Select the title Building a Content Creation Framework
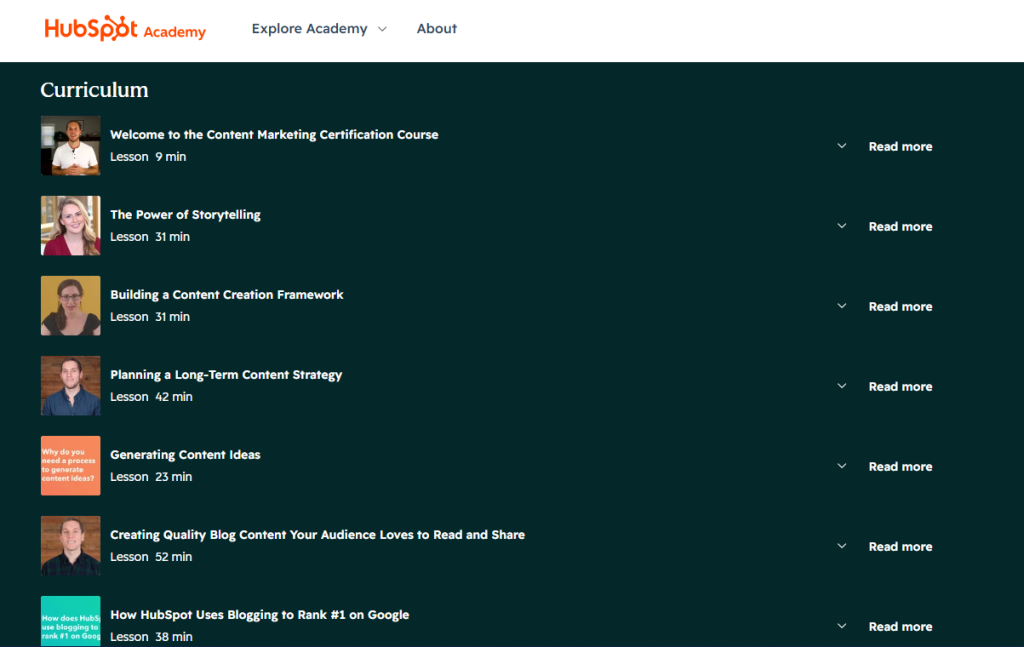The width and height of the screenshot is (1024, 647). click(227, 294)
